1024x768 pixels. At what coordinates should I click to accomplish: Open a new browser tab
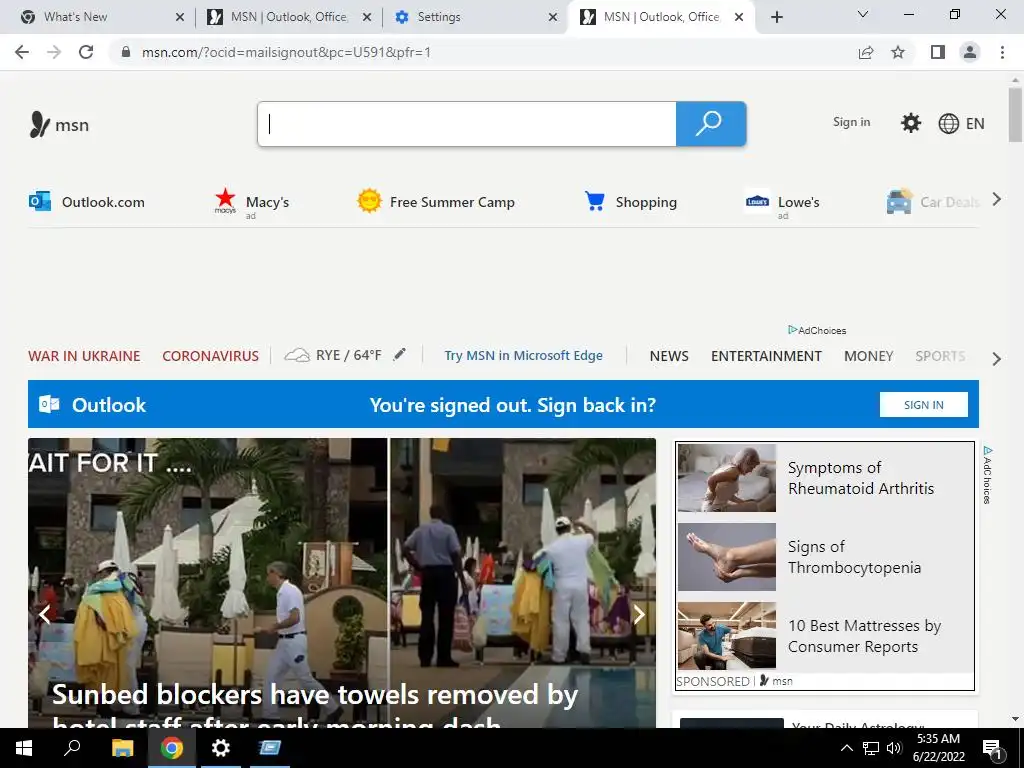point(776,18)
